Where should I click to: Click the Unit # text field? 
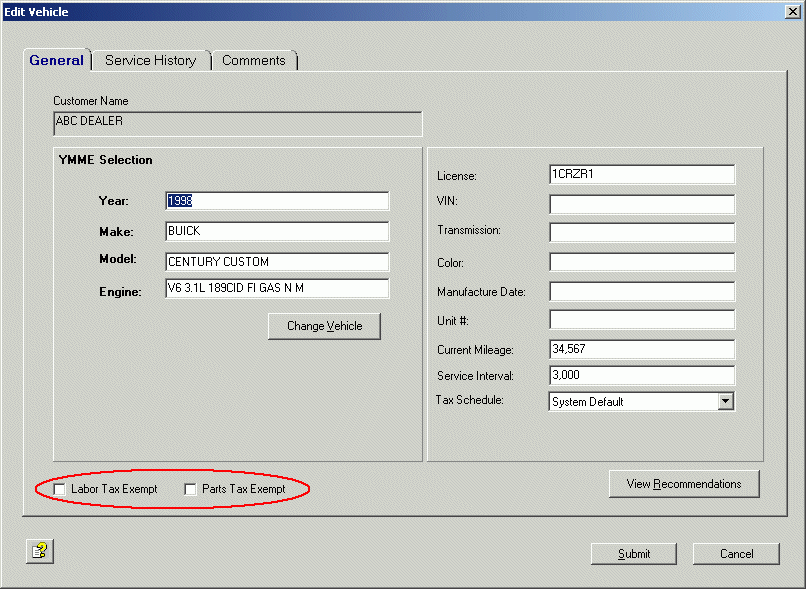click(x=641, y=320)
